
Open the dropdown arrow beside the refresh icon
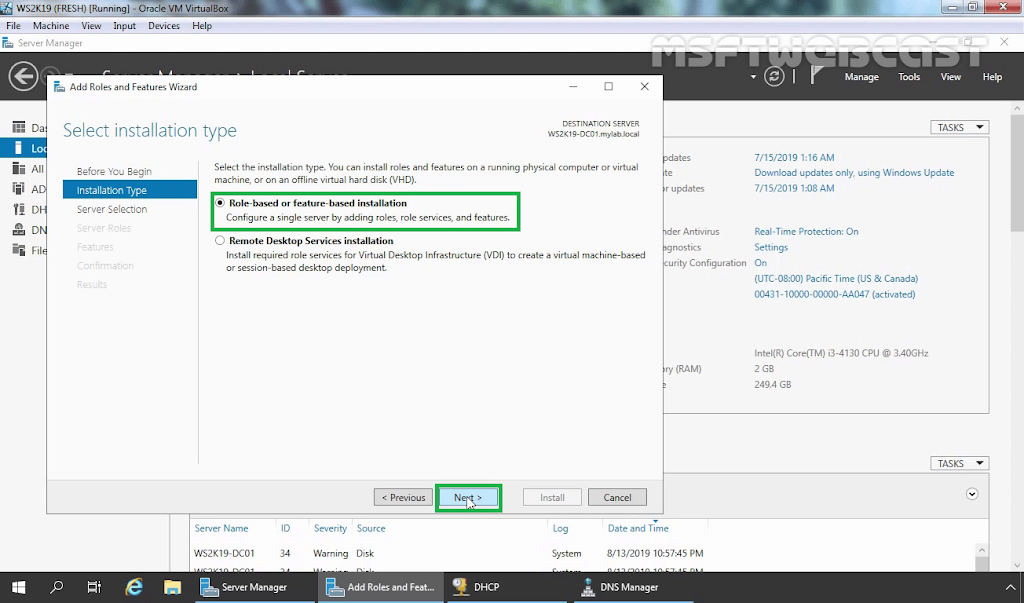(753, 77)
